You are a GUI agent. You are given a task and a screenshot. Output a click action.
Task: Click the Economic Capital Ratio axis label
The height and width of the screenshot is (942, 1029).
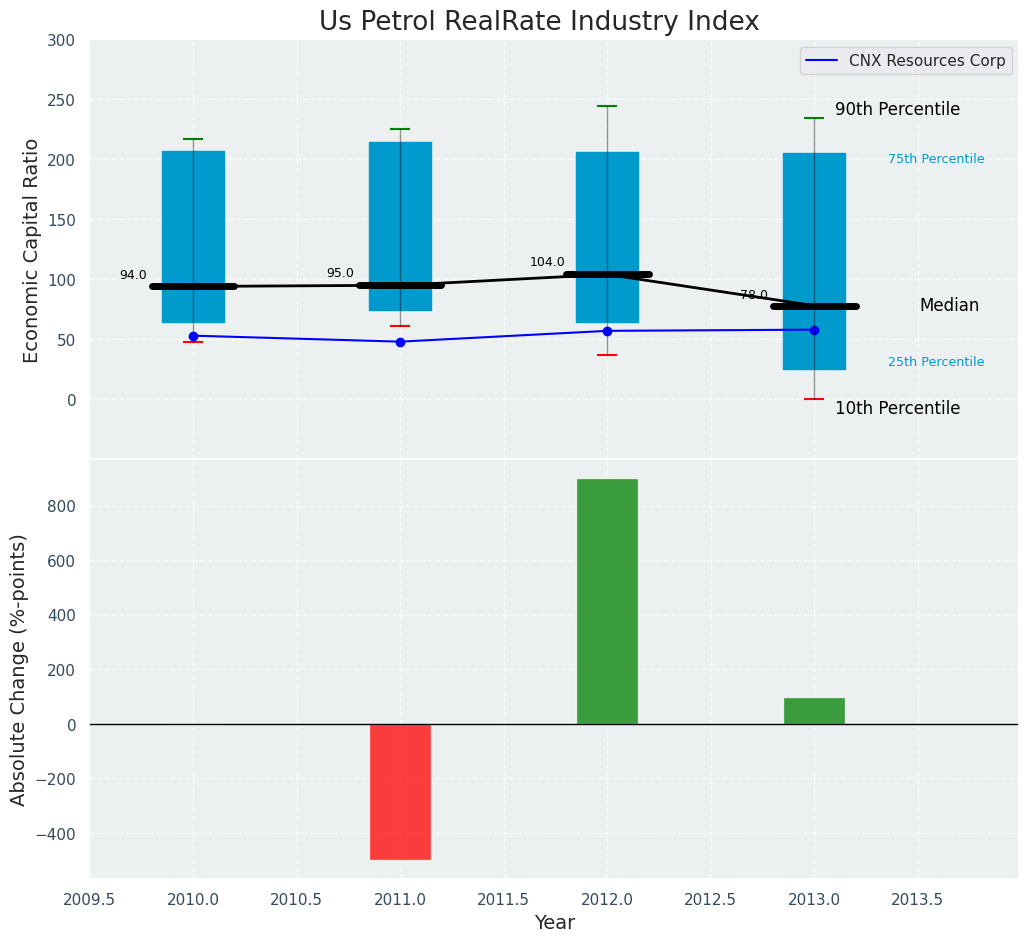32,250
